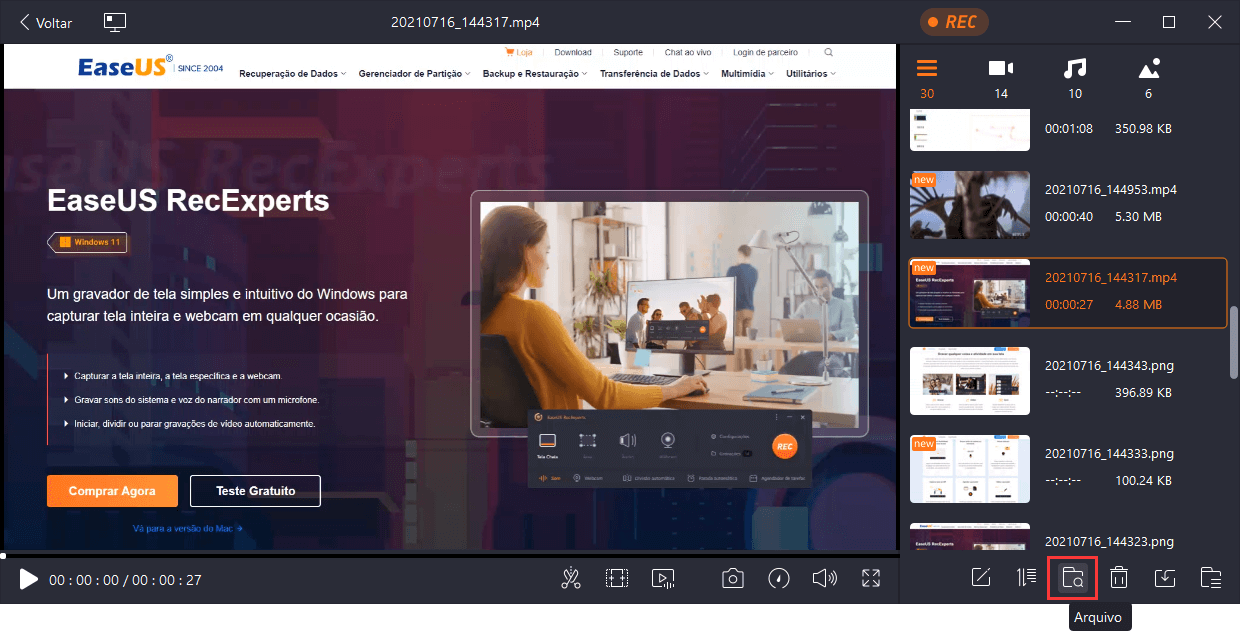This screenshot has width=1240, height=632.
Task: Click the folder list icon at far right
Action: tap(1211, 577)
